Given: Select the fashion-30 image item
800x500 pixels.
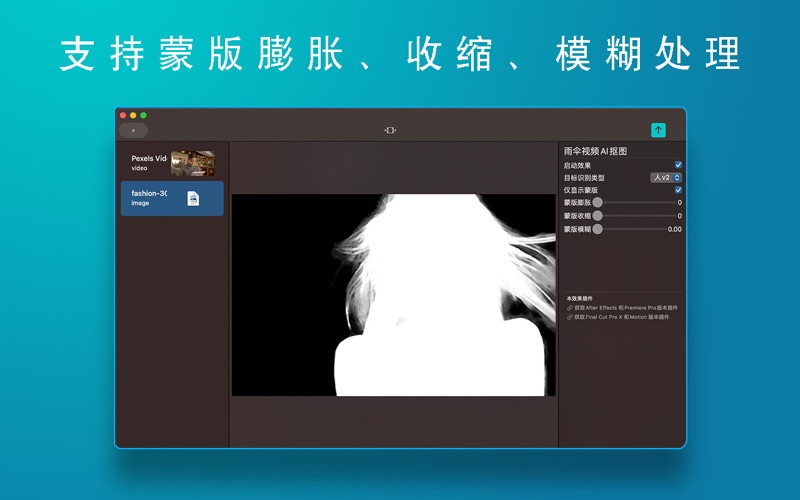Looking at the screenshot, I should 172,198.
